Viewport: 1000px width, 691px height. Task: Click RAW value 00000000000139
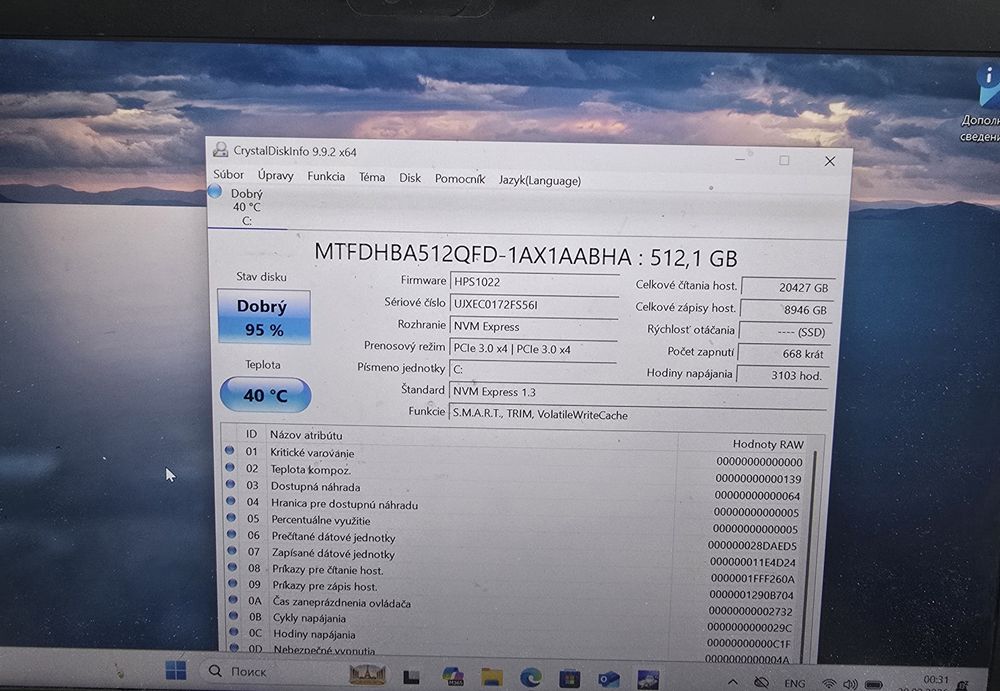758,479
